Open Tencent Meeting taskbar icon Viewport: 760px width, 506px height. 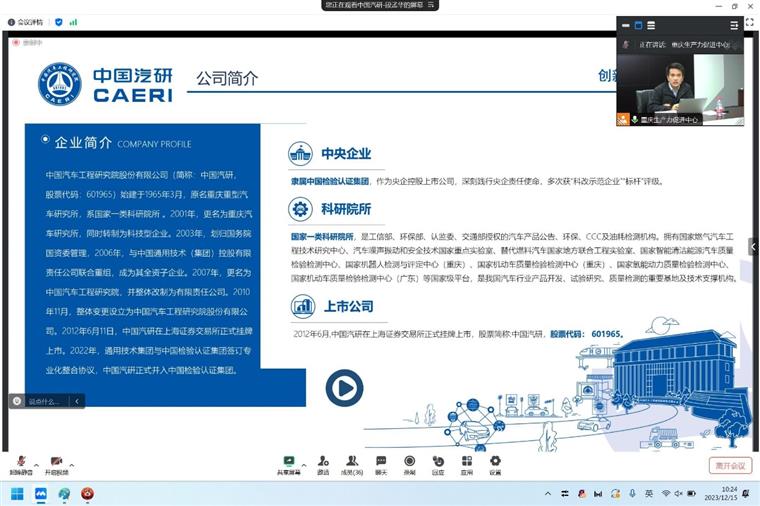pyautogui.click(x=41, y=494)
